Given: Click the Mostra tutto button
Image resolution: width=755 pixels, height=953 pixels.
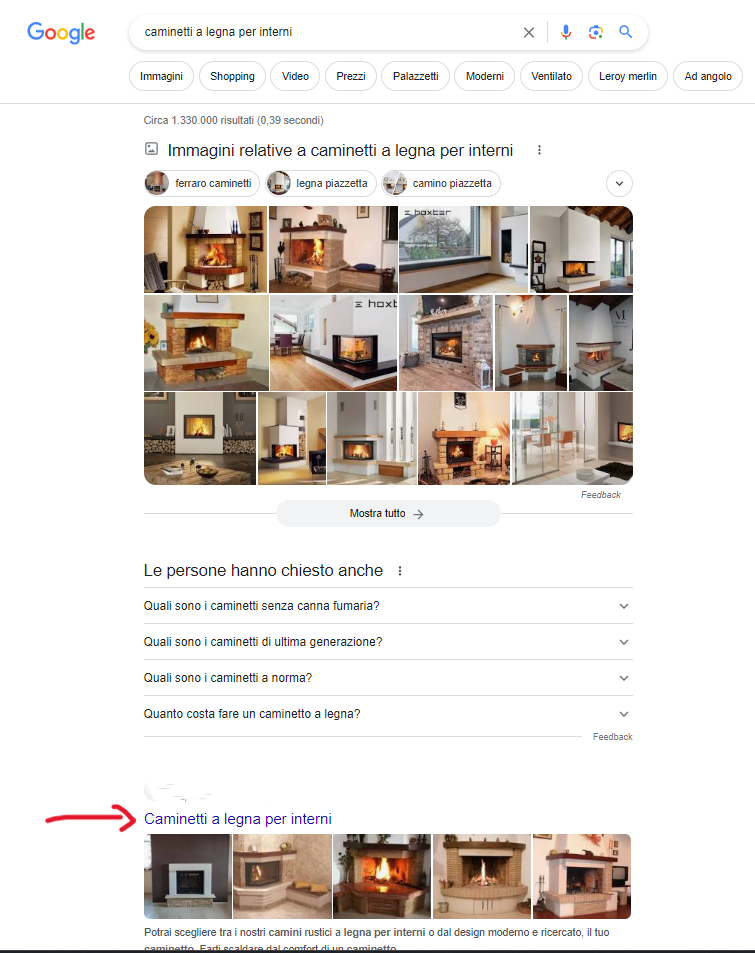Looking at the screenshot, I should click(x=388, y=514).
